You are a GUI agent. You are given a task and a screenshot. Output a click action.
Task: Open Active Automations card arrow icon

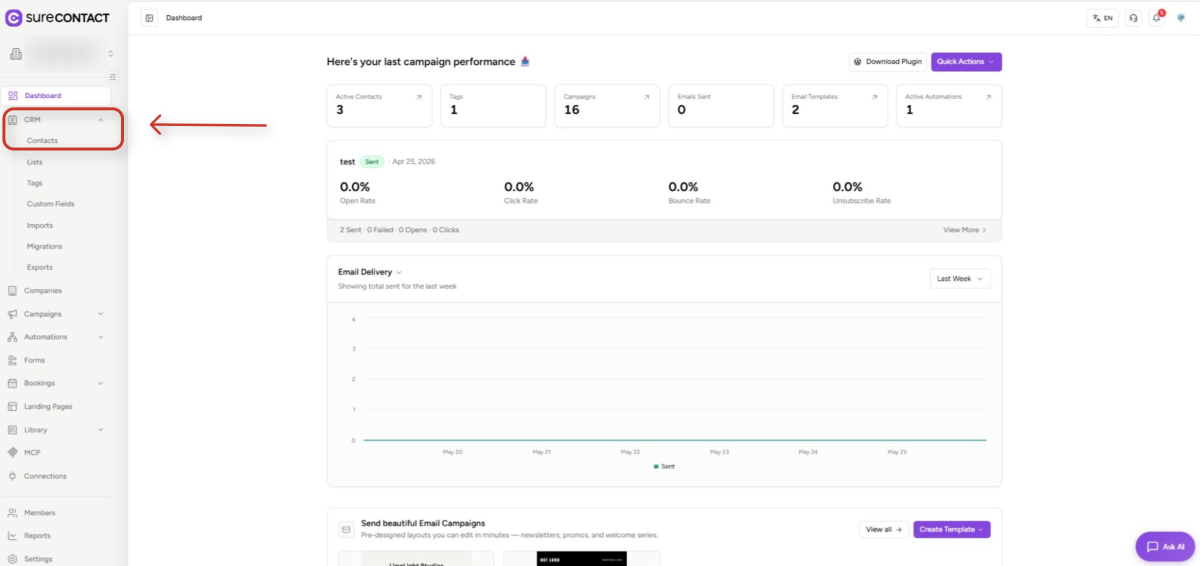988,97
